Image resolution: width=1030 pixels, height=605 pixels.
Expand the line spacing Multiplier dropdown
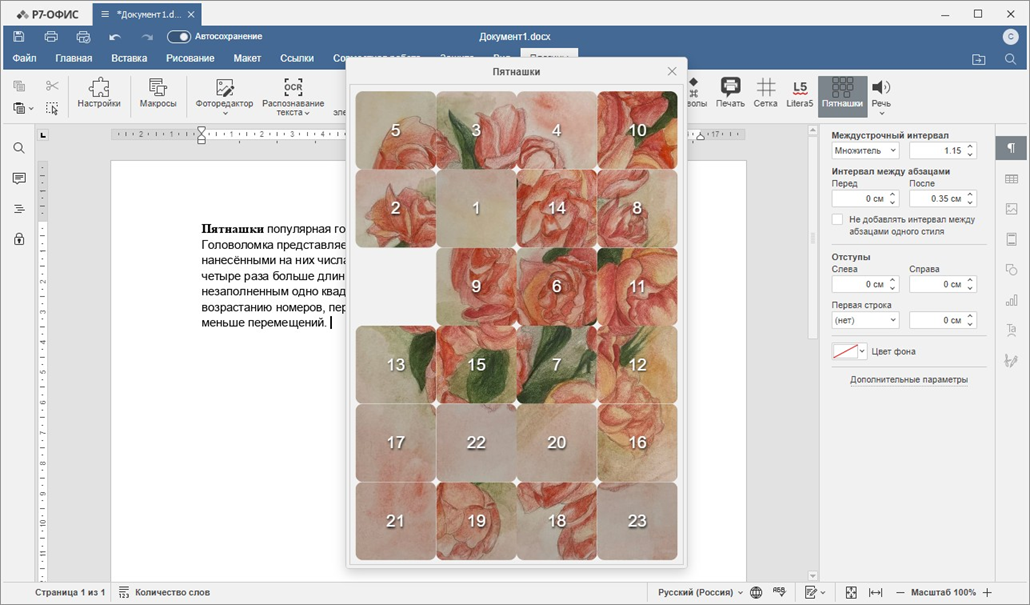pos(865,151)
